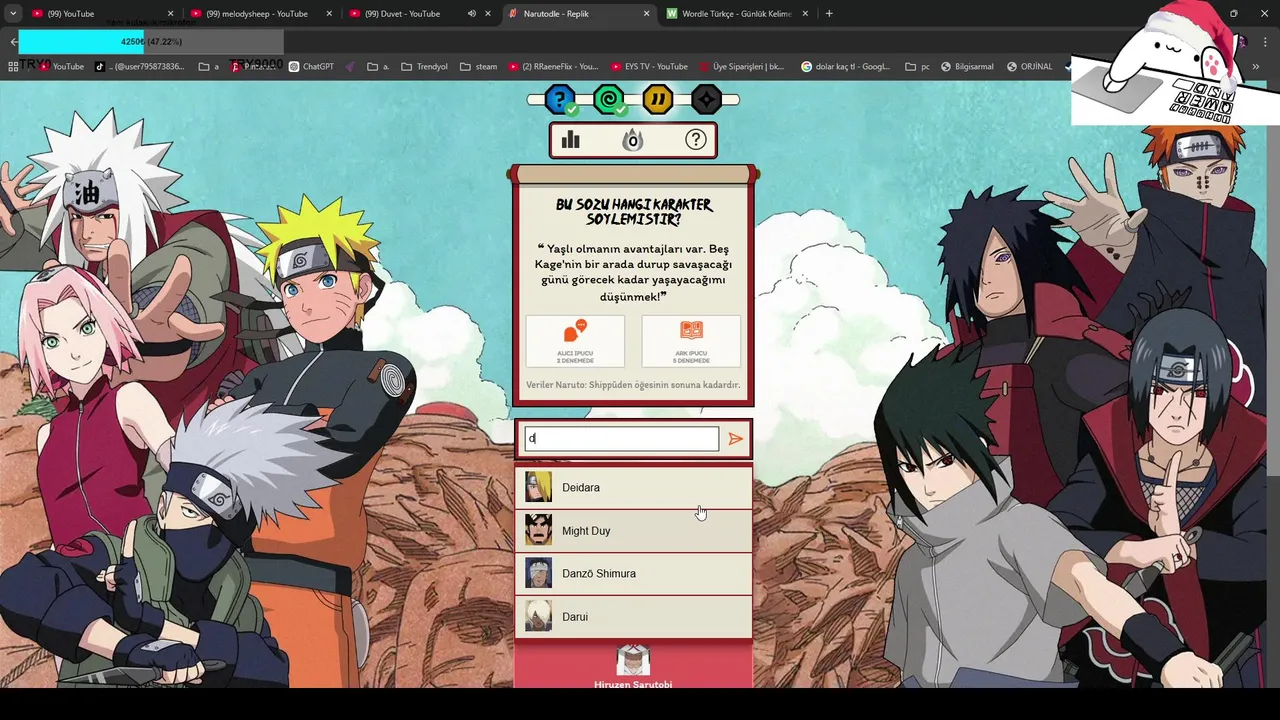
Task: Open the EYS TV - YouTube bookmark
Action: point(649,67)
